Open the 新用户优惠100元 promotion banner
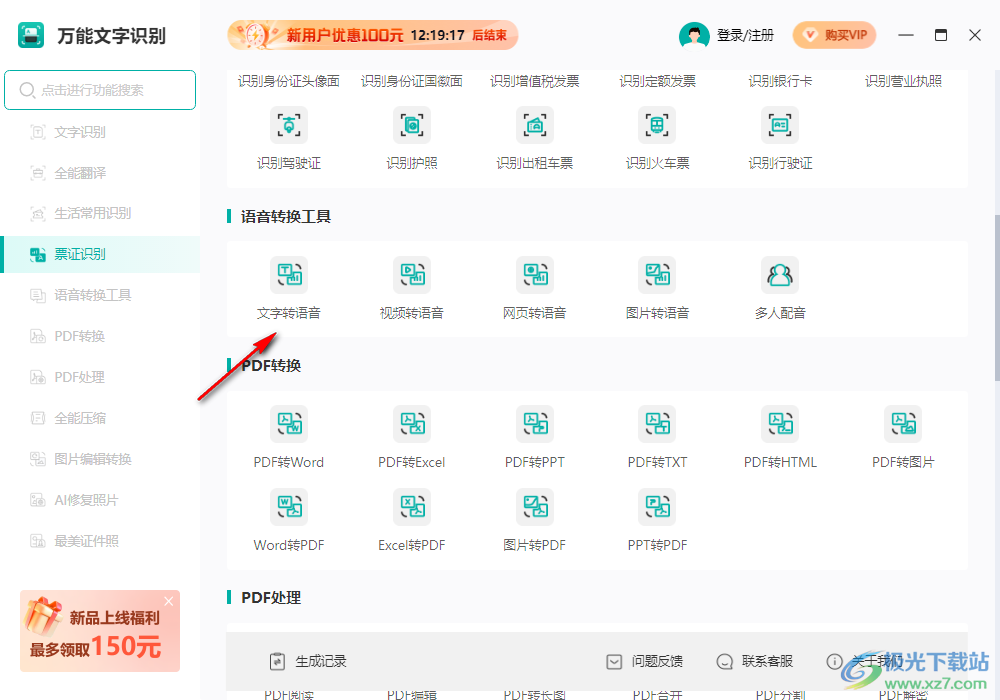The image size is (1000, 700). tap(372, 35)
